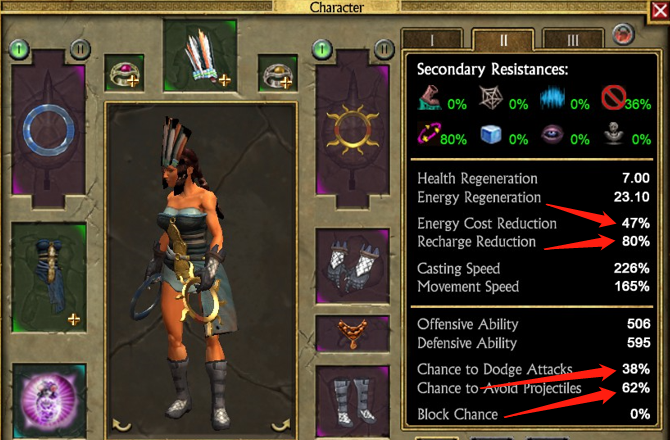Click the purple glowing artifact slot
Screen dimensions: 670x440
[49, 401]
